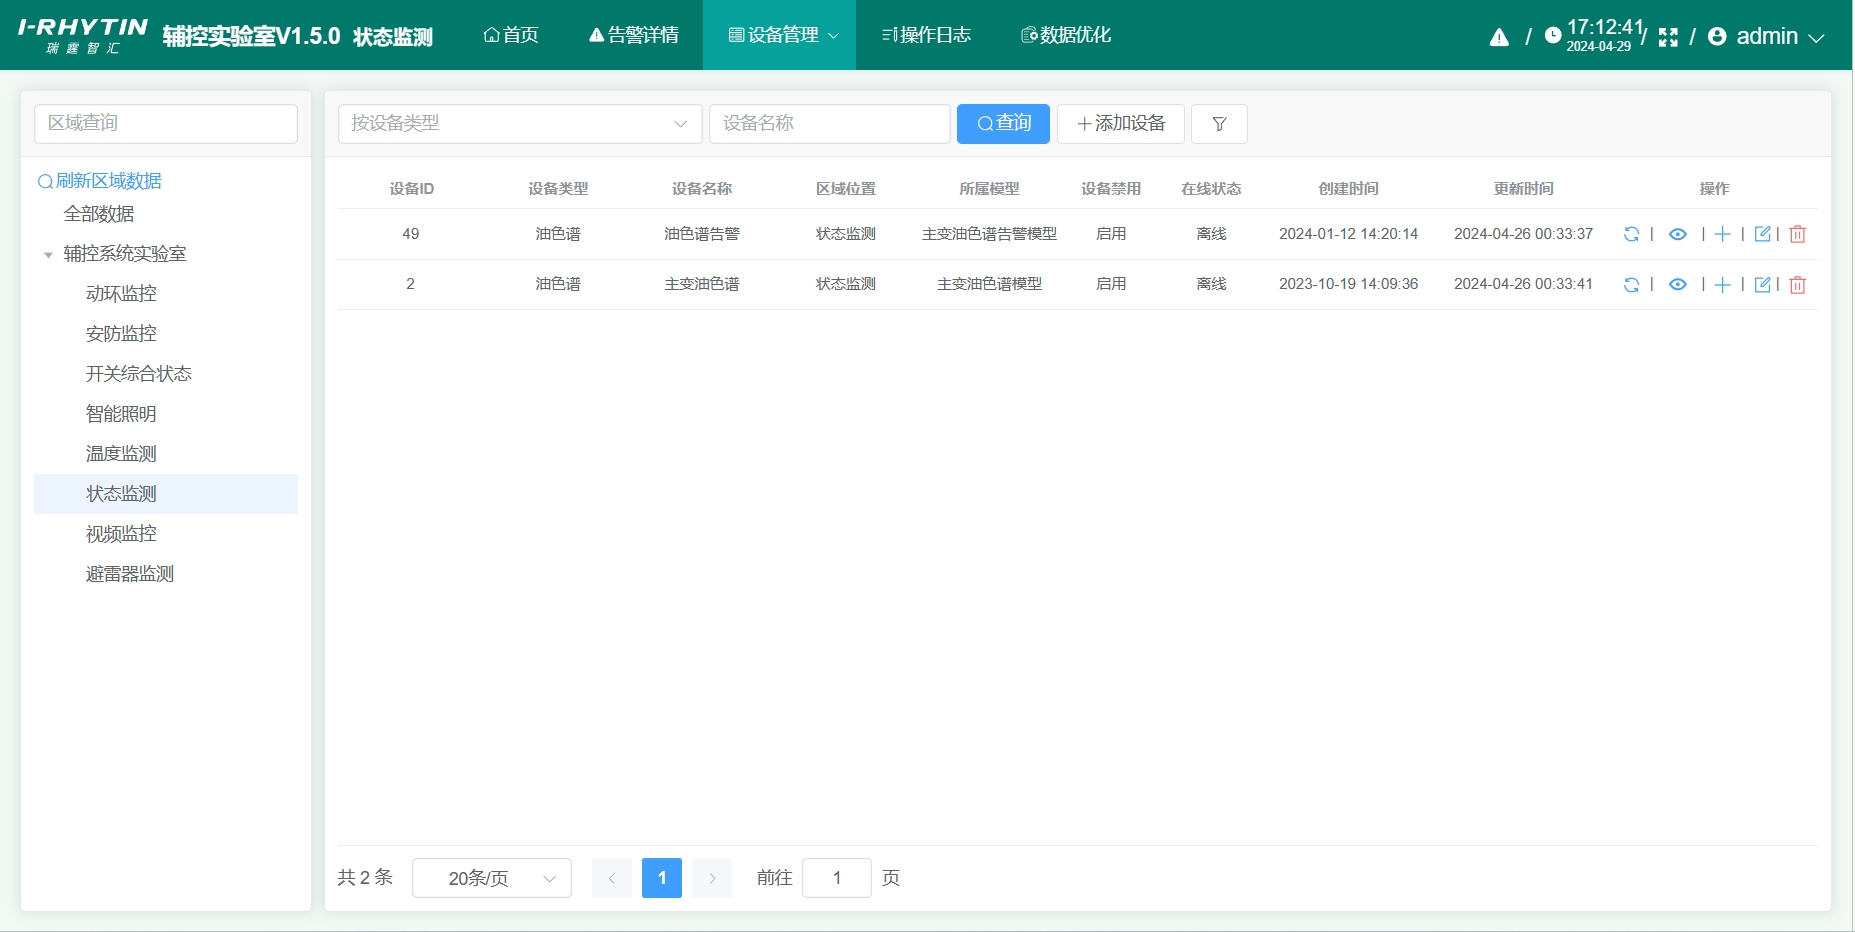Click the plus icon on 油色谱告警 row
The height and width of the screenshot is (932, 1855).
[1722, 234]
